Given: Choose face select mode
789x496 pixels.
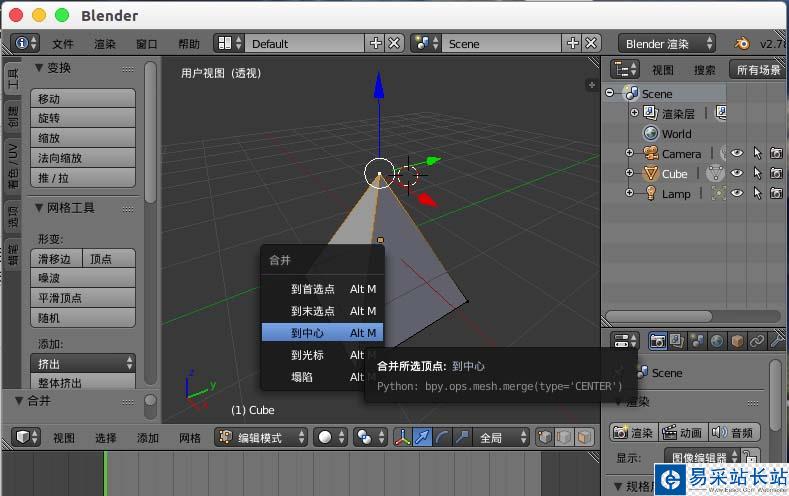Looking at the screenshot, I should point(584,437).
